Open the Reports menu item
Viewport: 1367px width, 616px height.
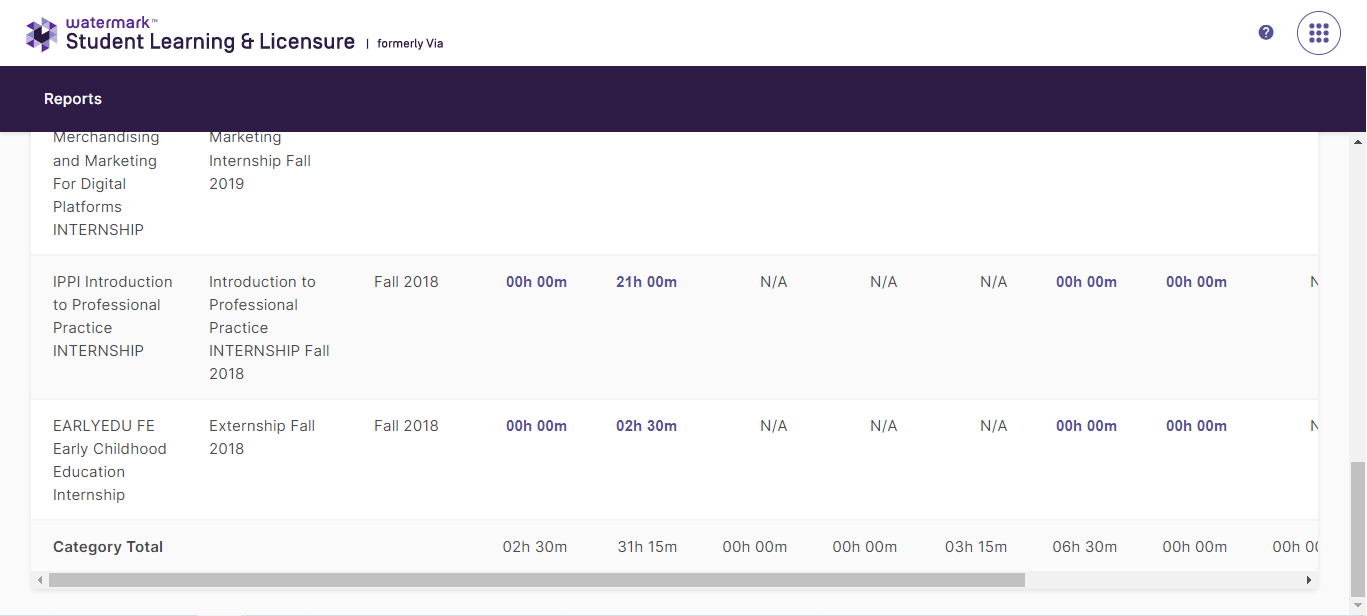pos(73,99)
